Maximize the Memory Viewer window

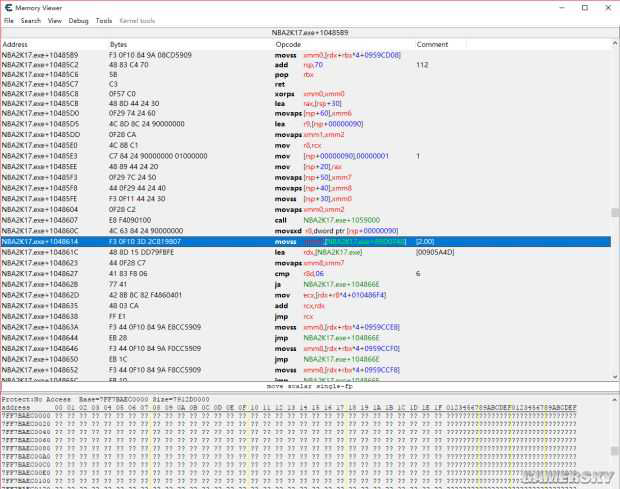pyautogui.click(x=583, y=8)
